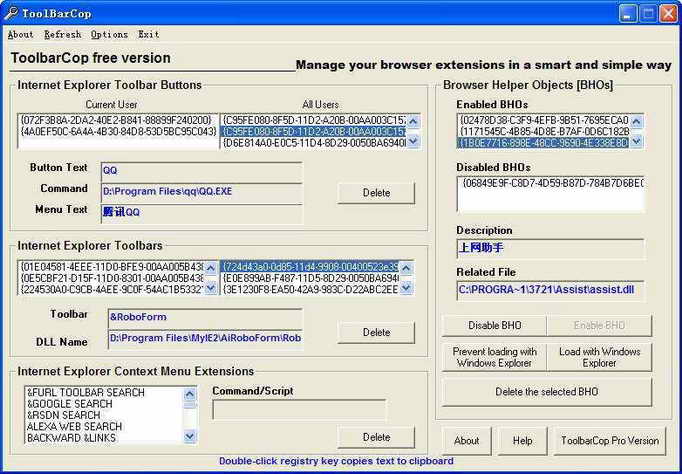The width and height of the screenshot is (682, 474).
Task: Click Load with Windows Explorer button
Action: pyautogui.click(x=599, y=357)
